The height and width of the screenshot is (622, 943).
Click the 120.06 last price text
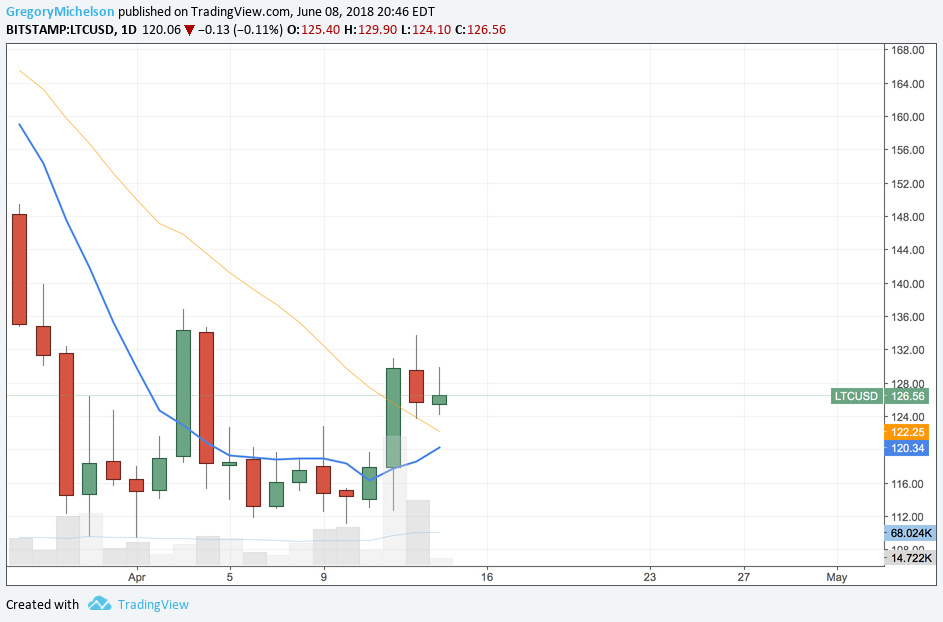tap(161, 29)
